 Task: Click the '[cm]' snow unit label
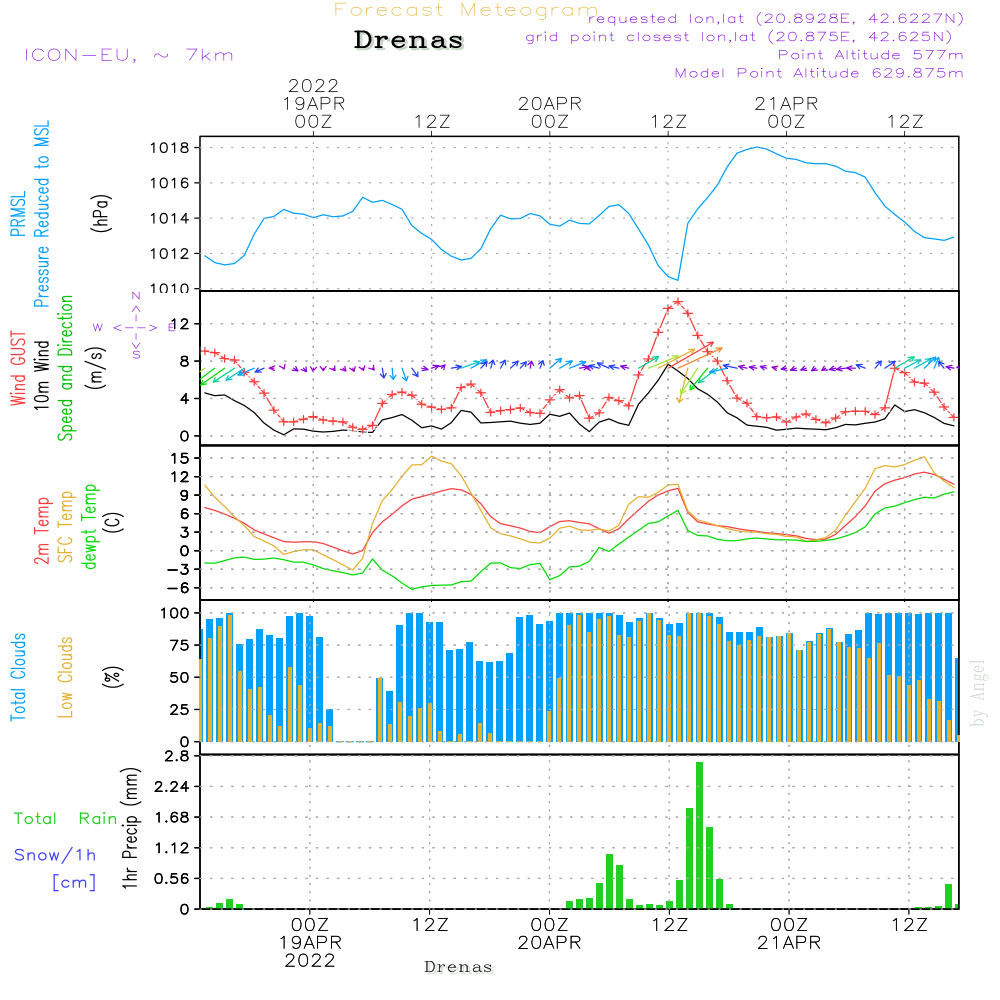74,883
